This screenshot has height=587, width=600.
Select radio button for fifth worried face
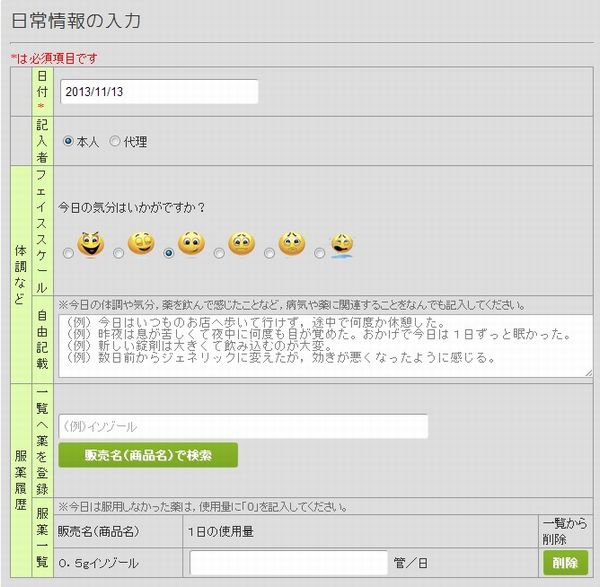[x=268, y=254]
